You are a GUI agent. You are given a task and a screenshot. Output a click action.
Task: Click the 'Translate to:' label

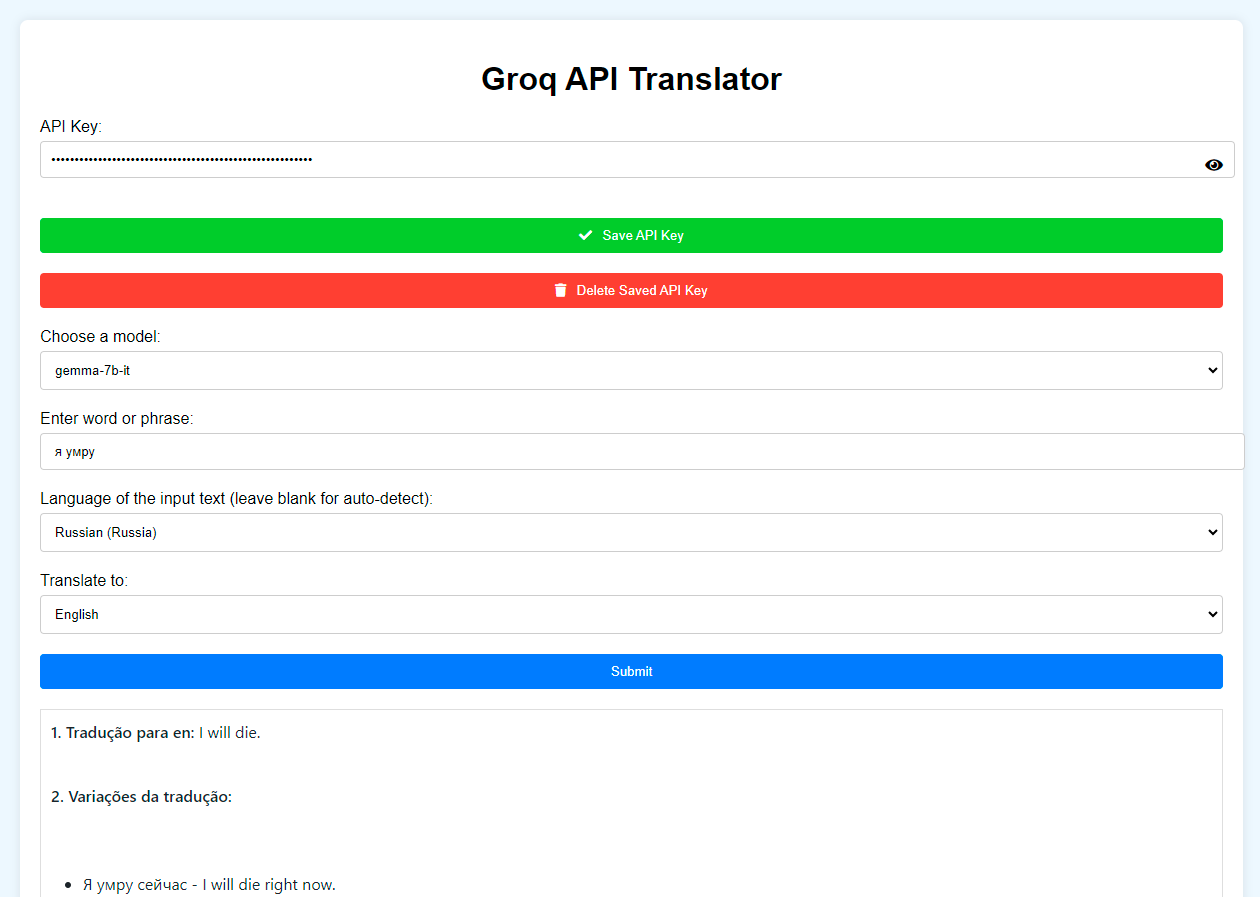pyautogui.click(x=84, y=580)
